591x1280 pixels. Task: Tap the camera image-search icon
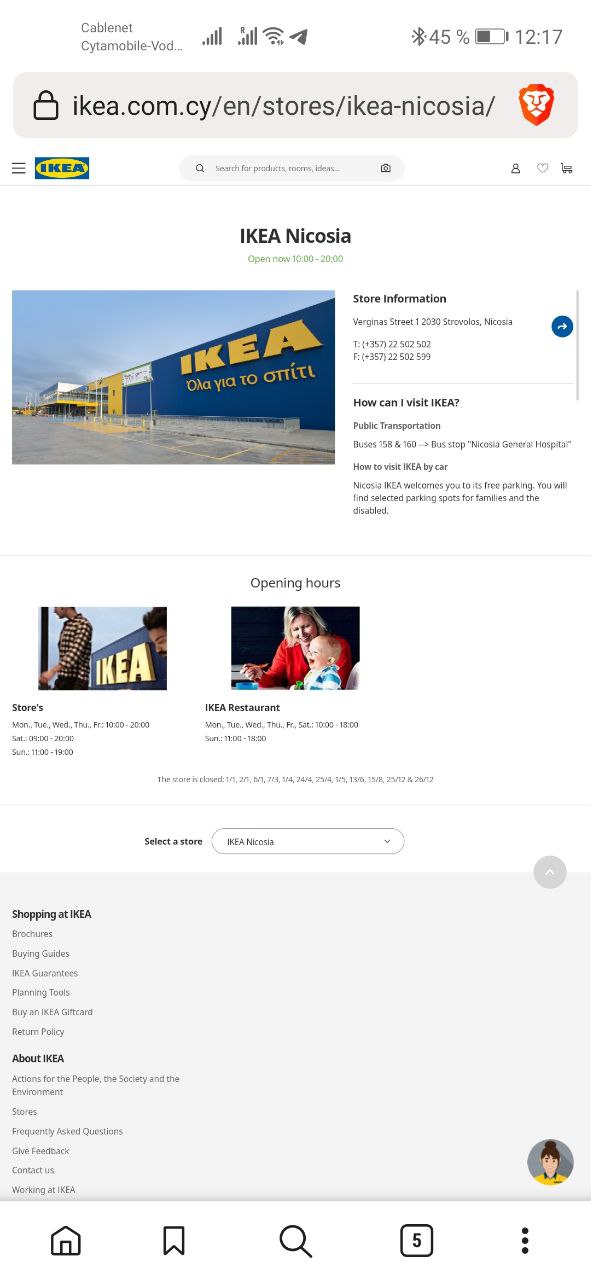[x=385, y=168]
